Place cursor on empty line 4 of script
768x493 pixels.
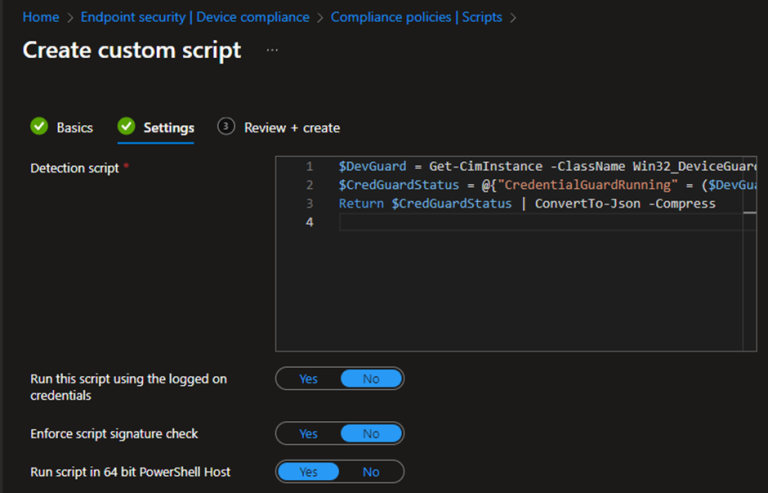[539, 222]
